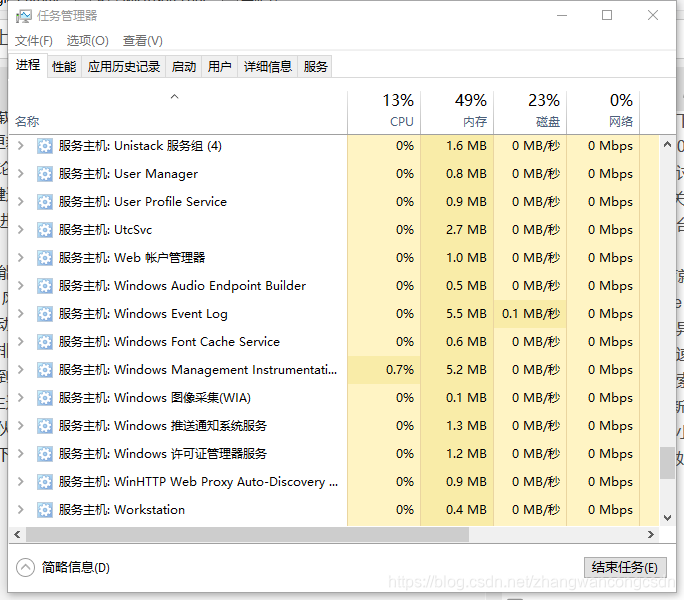Click the Task Manager icon in the title bar
Viewport: 684px width, 600px height.
pyautogui.click(x=24, y=17)
